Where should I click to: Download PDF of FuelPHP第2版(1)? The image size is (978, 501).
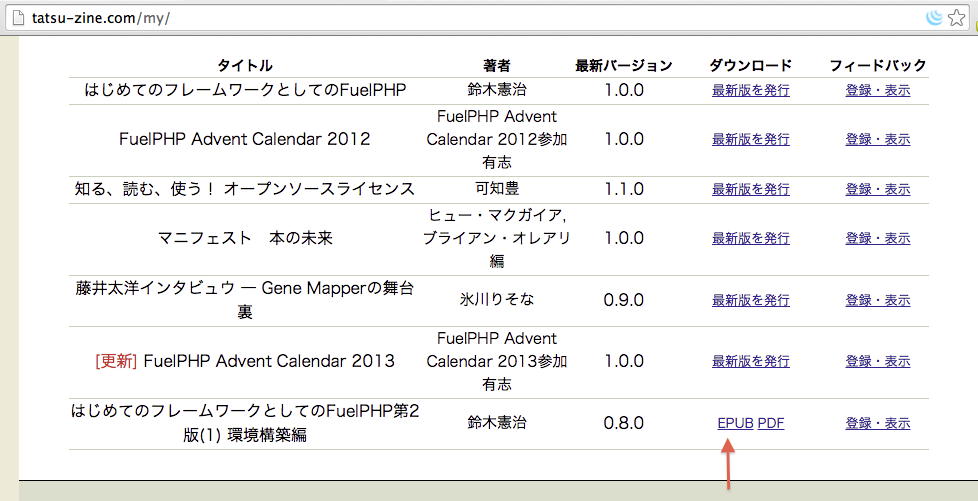770,423
